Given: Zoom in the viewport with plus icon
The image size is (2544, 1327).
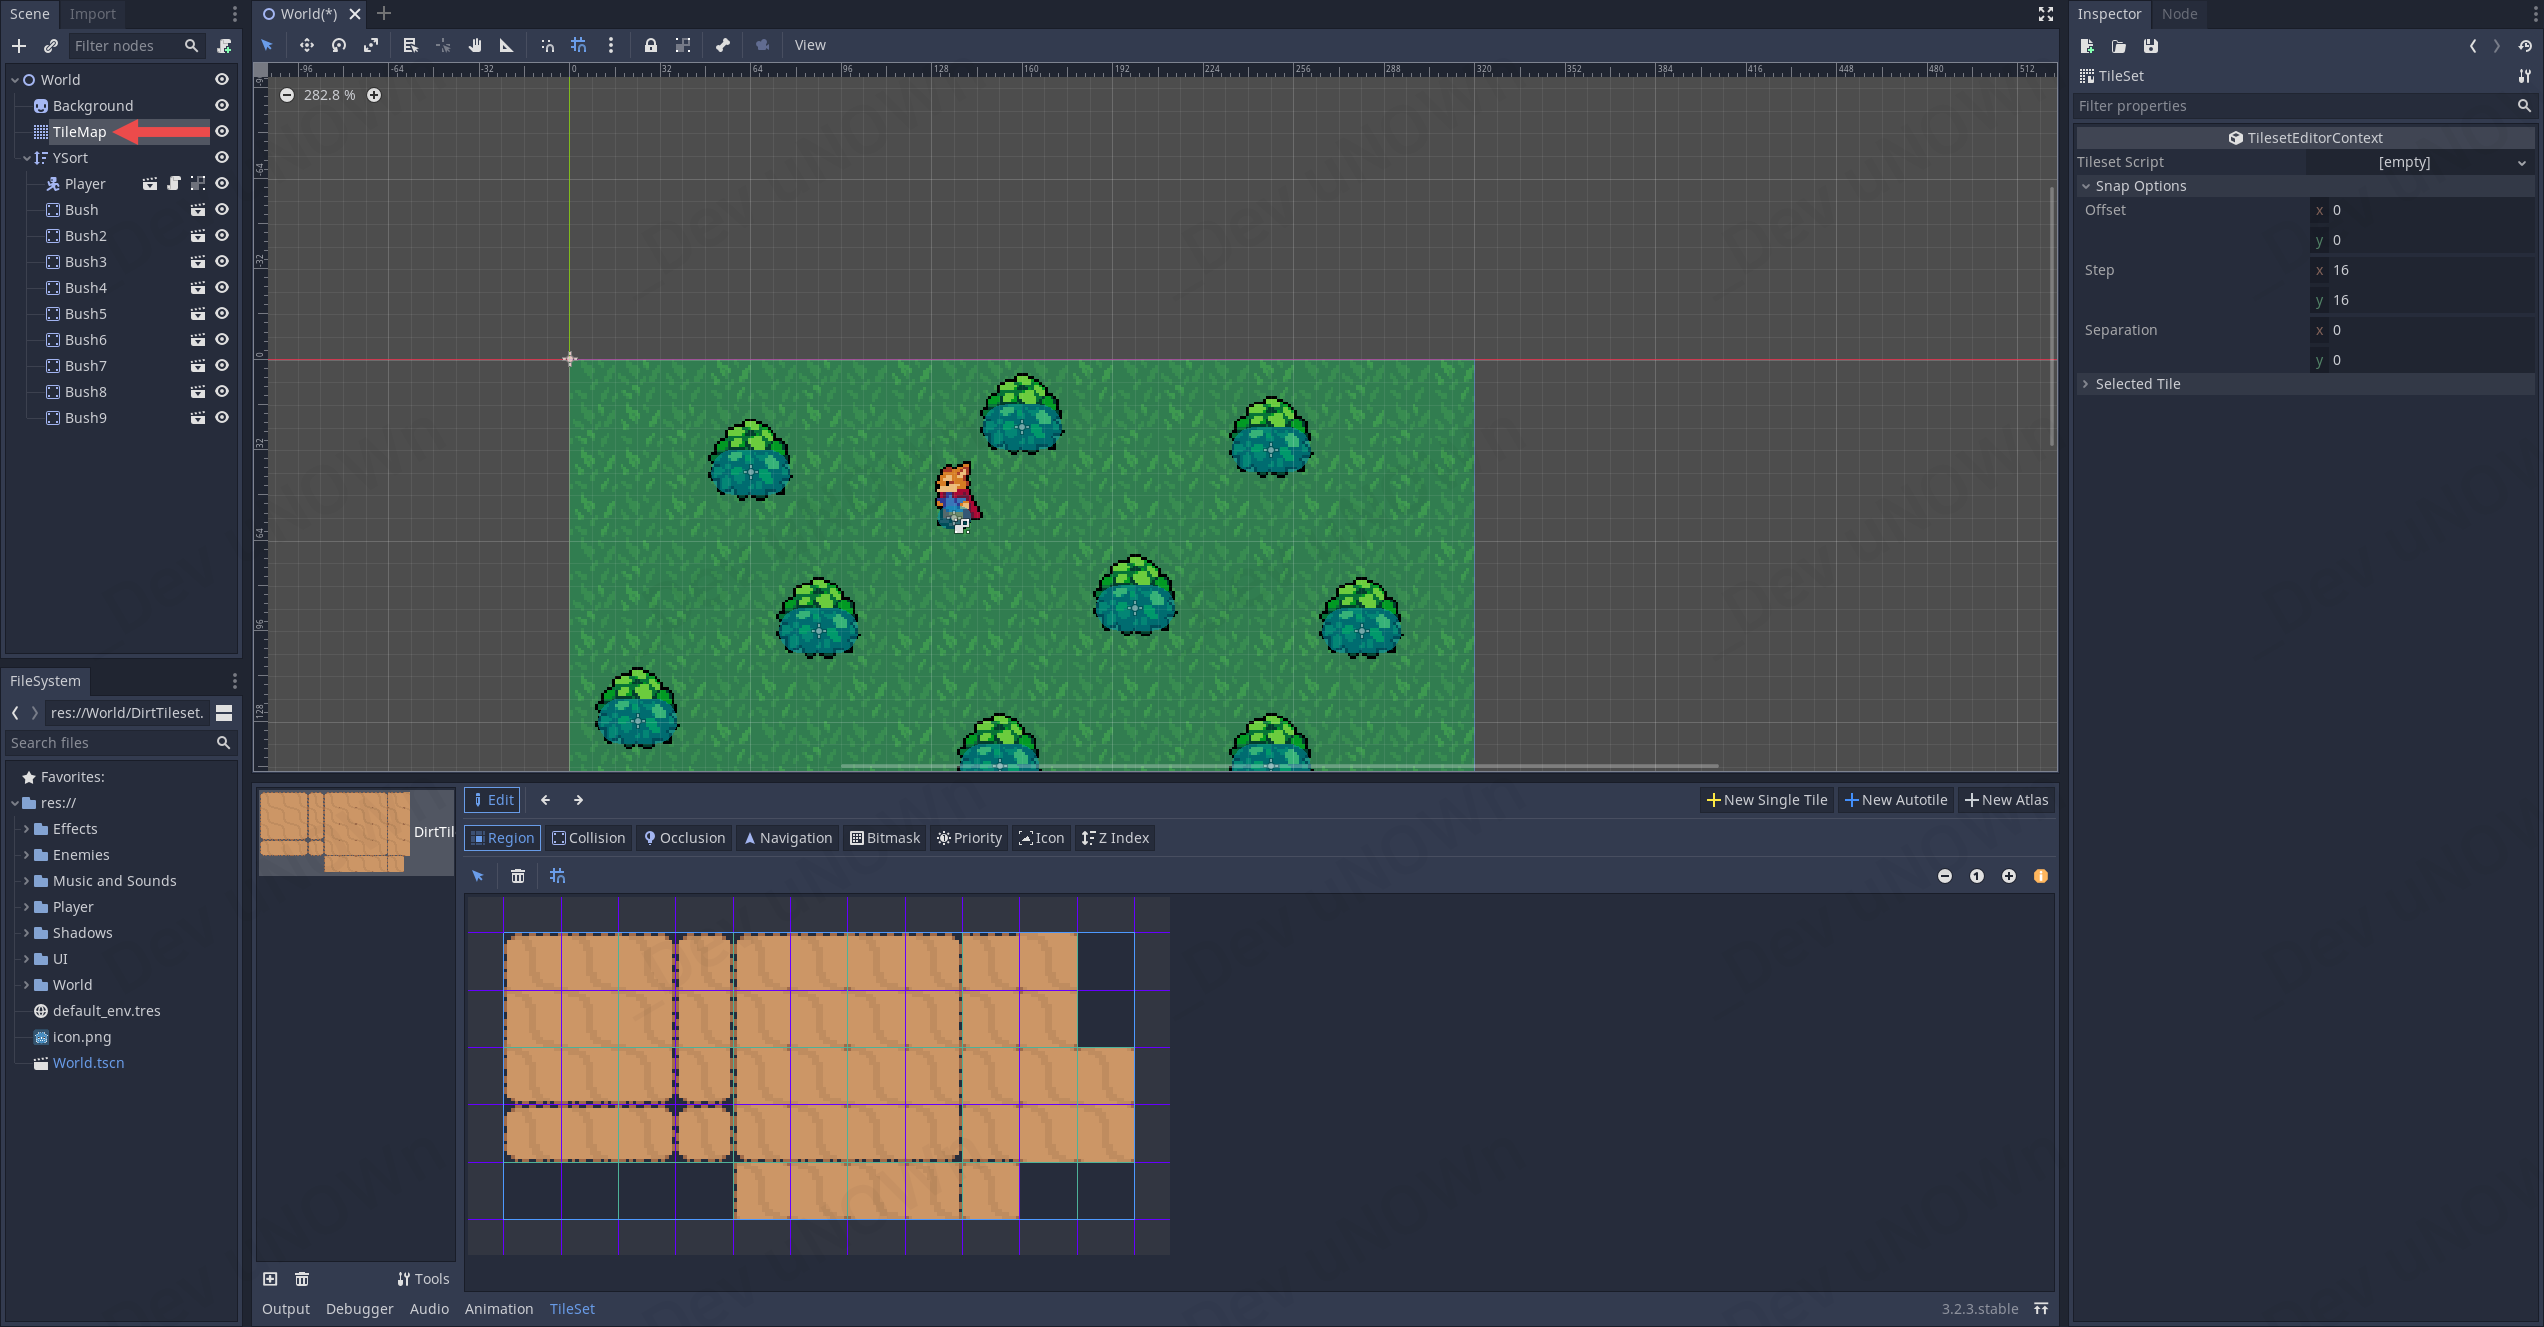Looking at the screenshot, I should click(374, 95).
